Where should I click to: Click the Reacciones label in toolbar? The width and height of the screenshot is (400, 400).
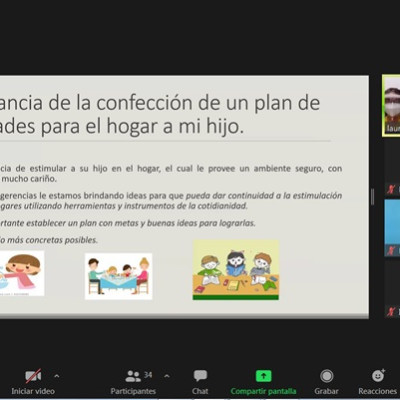[377, 391]
